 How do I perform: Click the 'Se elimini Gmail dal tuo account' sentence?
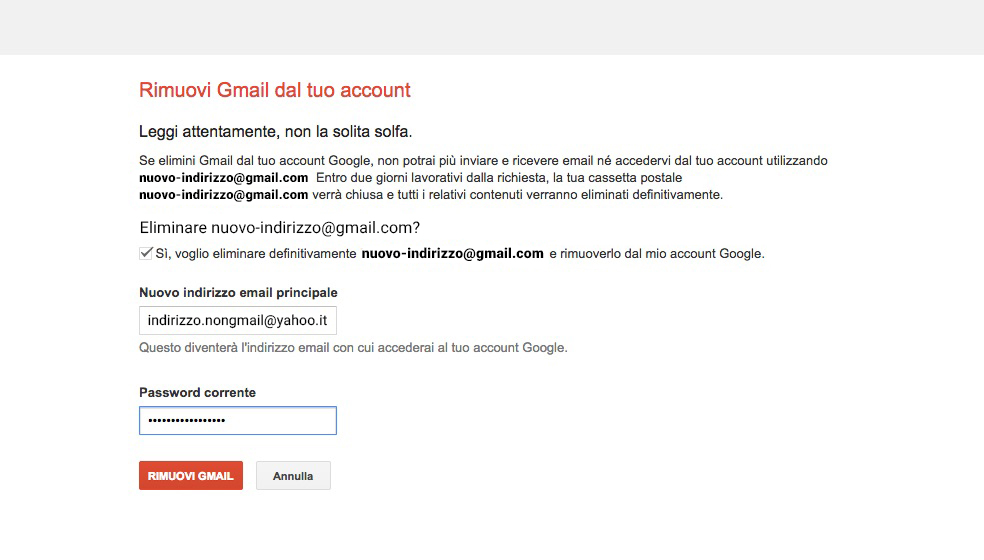pyautogui.click(x=483, y=161)
